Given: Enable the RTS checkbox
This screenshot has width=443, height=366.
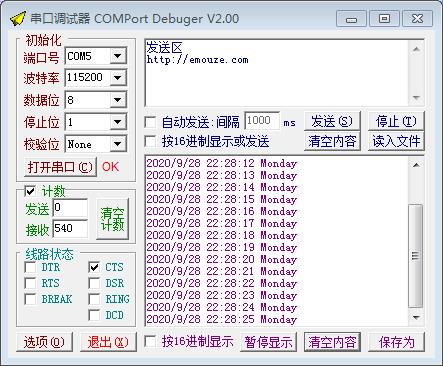Looking at the screenshot, I should pyautogui.click(x=30, y=283).
